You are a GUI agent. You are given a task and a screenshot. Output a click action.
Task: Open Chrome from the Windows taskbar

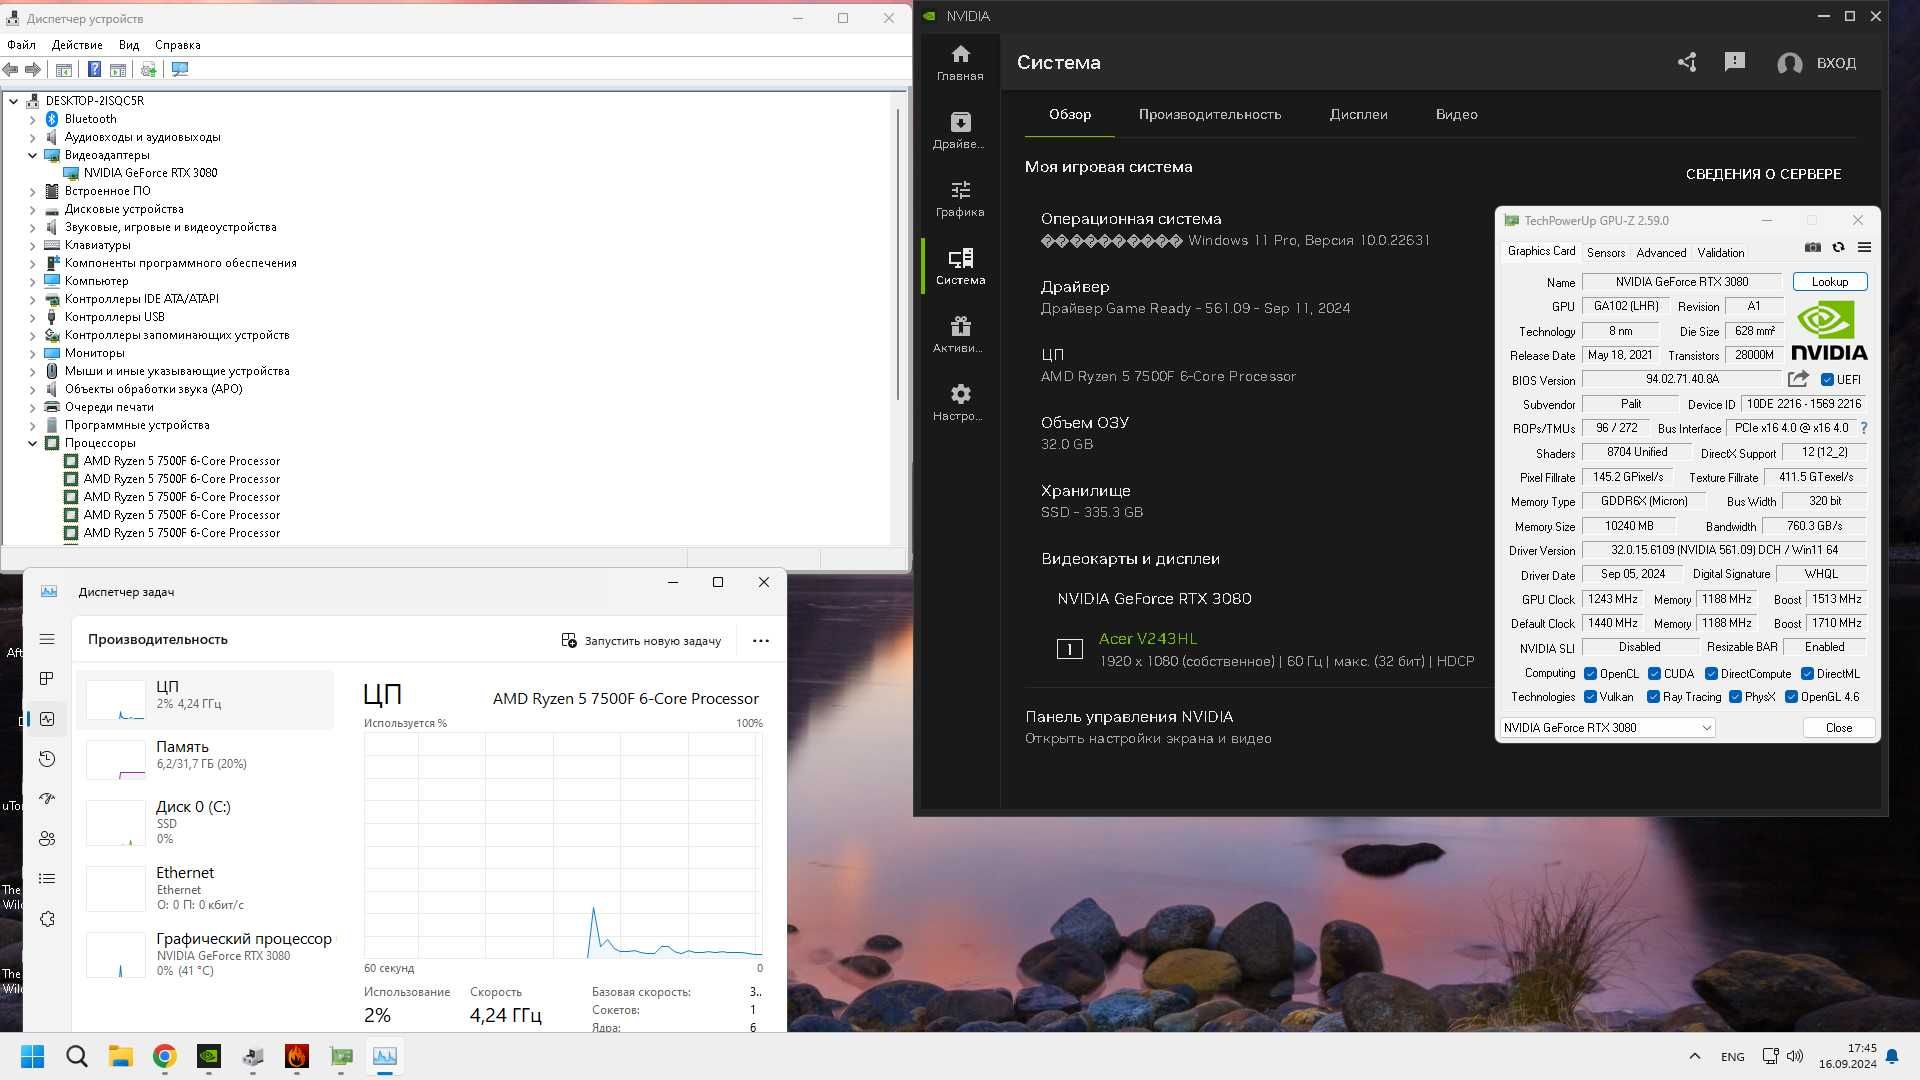pyautogui.click(x=165, y=1056)
